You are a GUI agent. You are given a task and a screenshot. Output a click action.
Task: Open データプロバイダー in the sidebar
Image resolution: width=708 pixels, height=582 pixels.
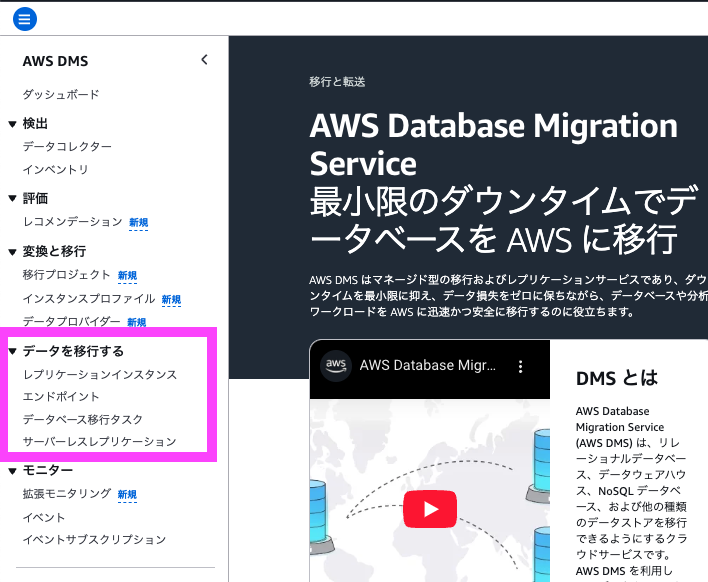72,321
